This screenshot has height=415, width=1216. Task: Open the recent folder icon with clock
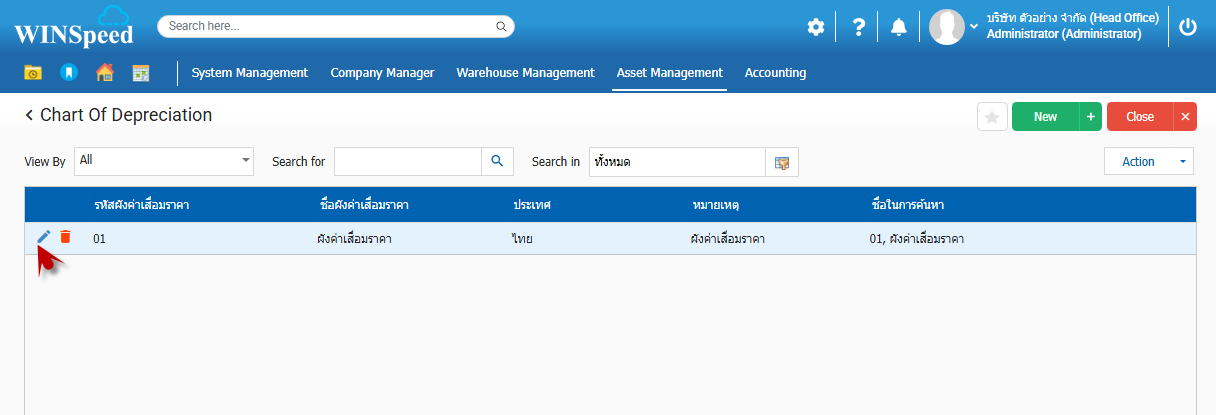tap(33, 73)
